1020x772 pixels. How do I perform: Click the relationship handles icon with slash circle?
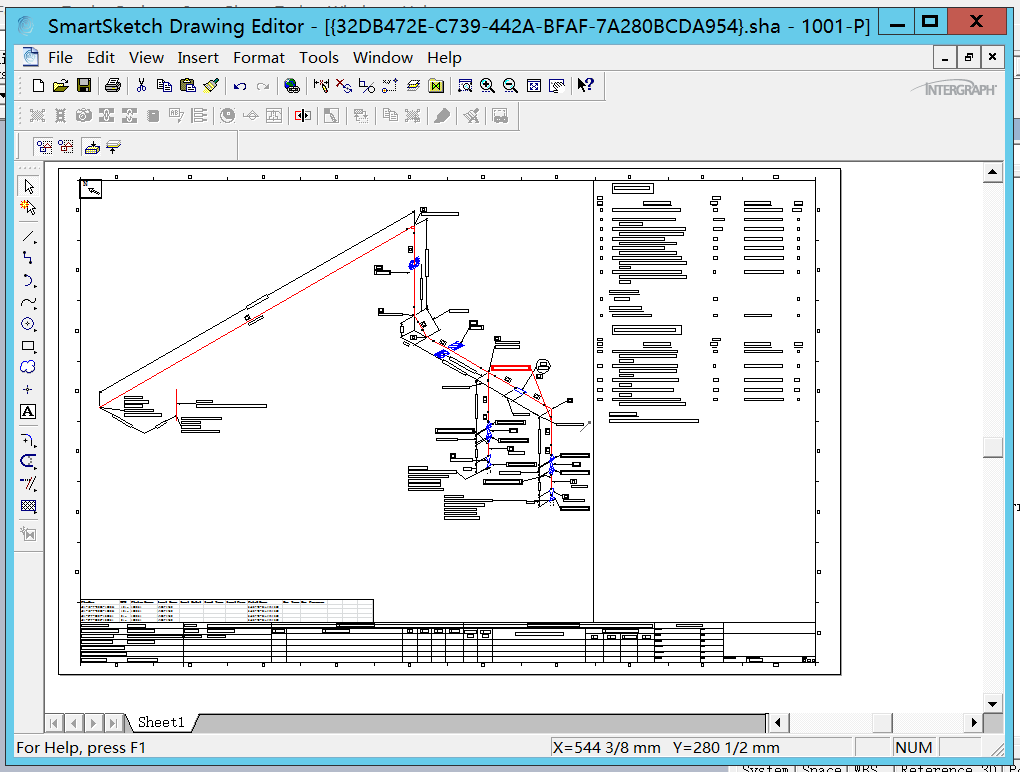point(367,85)
